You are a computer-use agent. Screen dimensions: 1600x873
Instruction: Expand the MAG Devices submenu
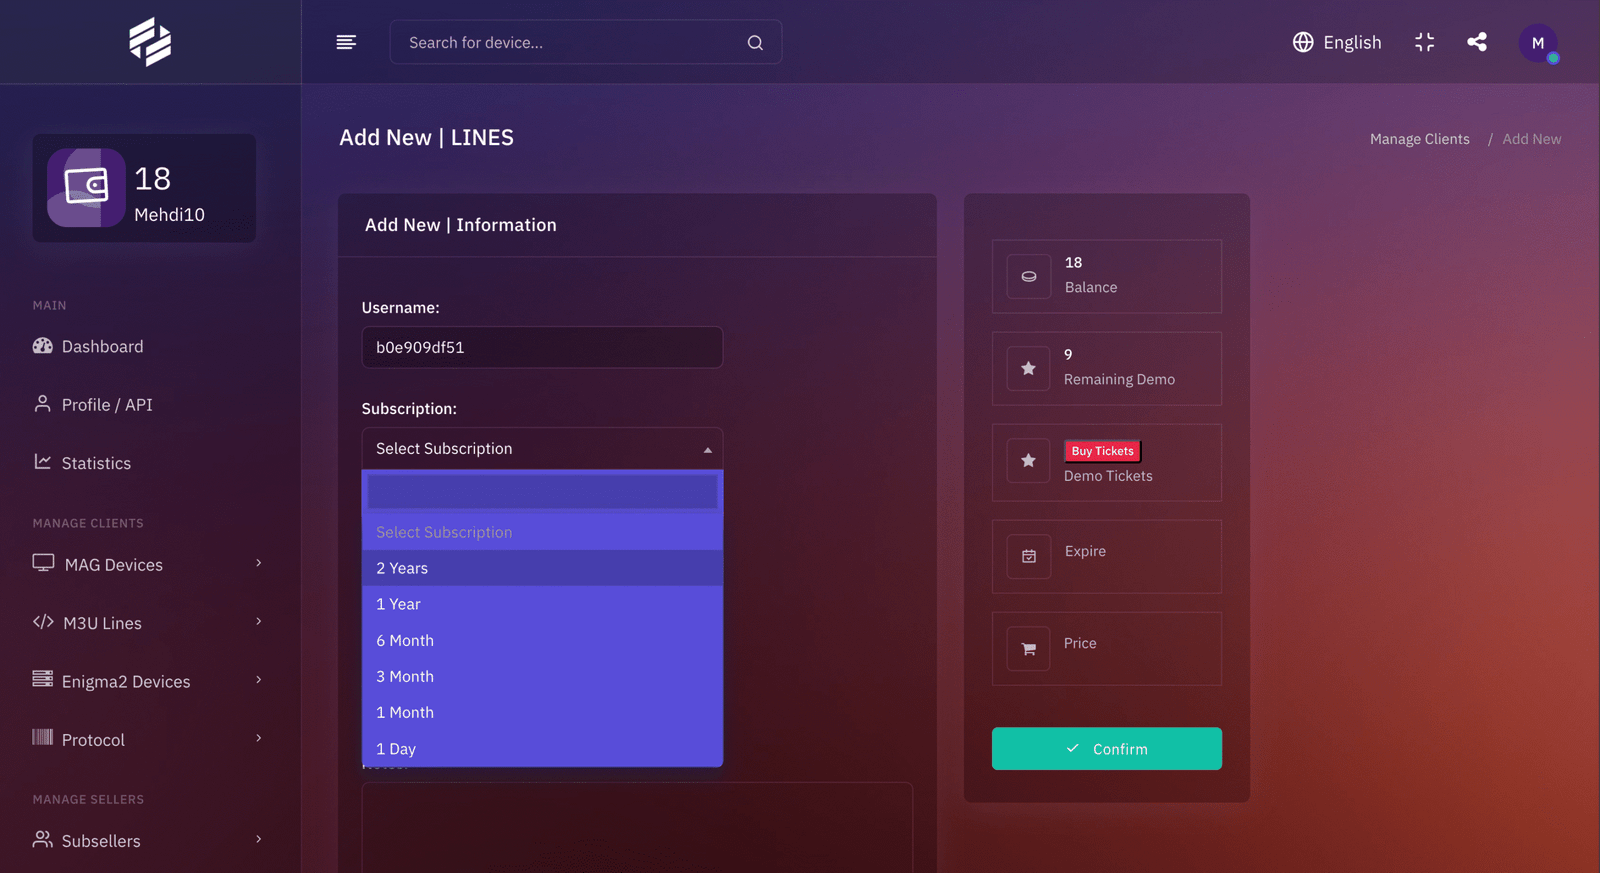click(x=146, y=564)
